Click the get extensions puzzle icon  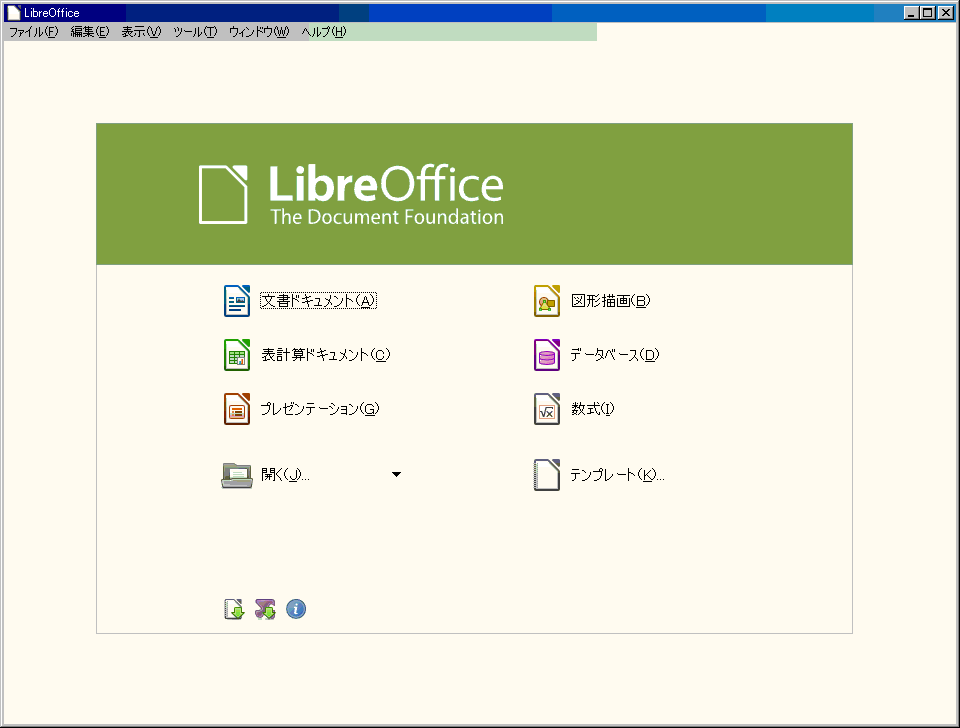tap(265, 609)
